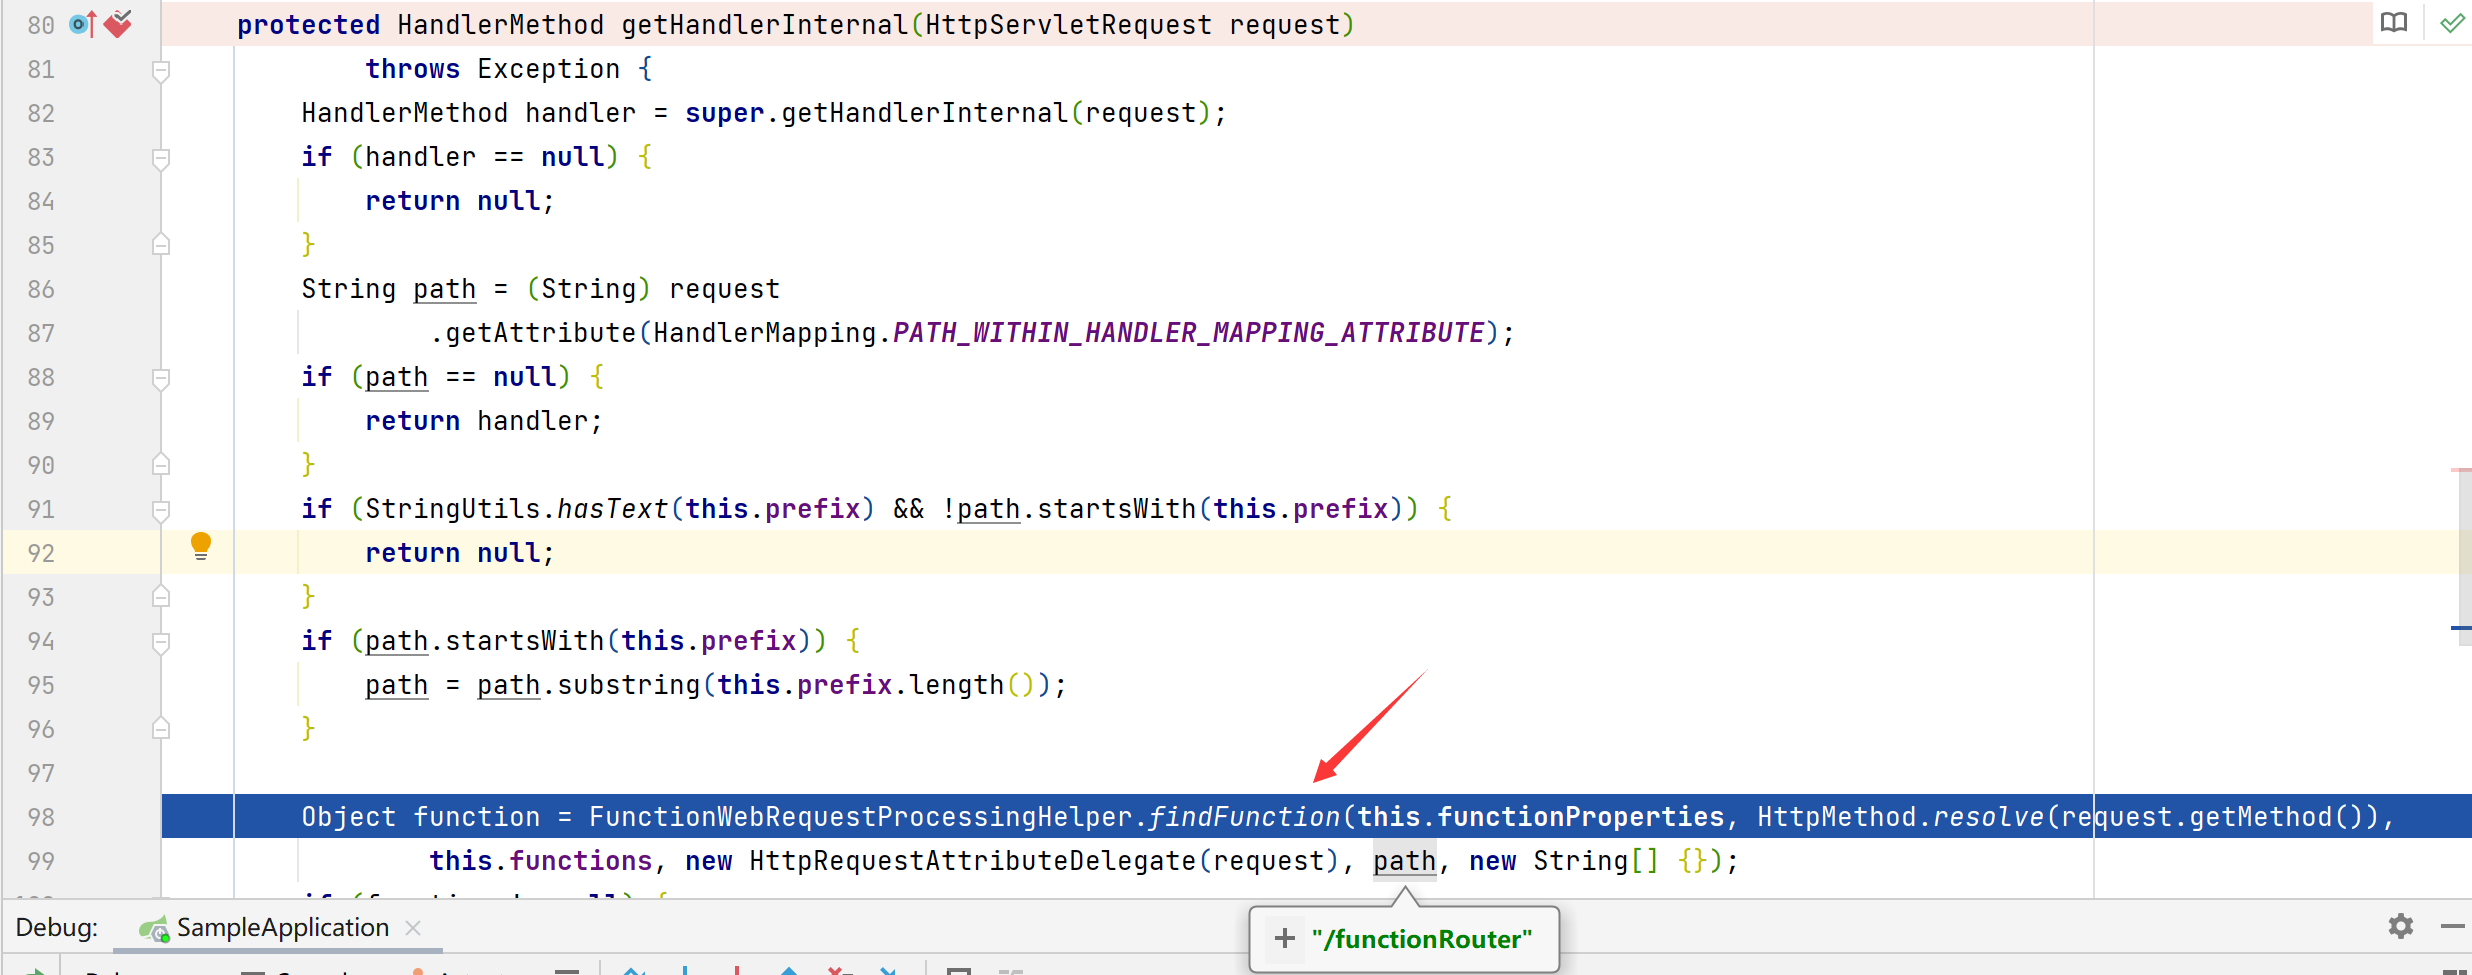Click the super keyword on line 82
The width and height of the screenshot is (2472, 975).
tap(725, 113)
